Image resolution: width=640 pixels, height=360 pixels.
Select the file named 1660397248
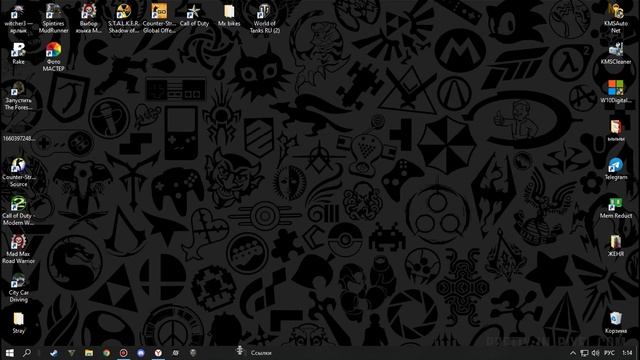(x=19, y=138)
